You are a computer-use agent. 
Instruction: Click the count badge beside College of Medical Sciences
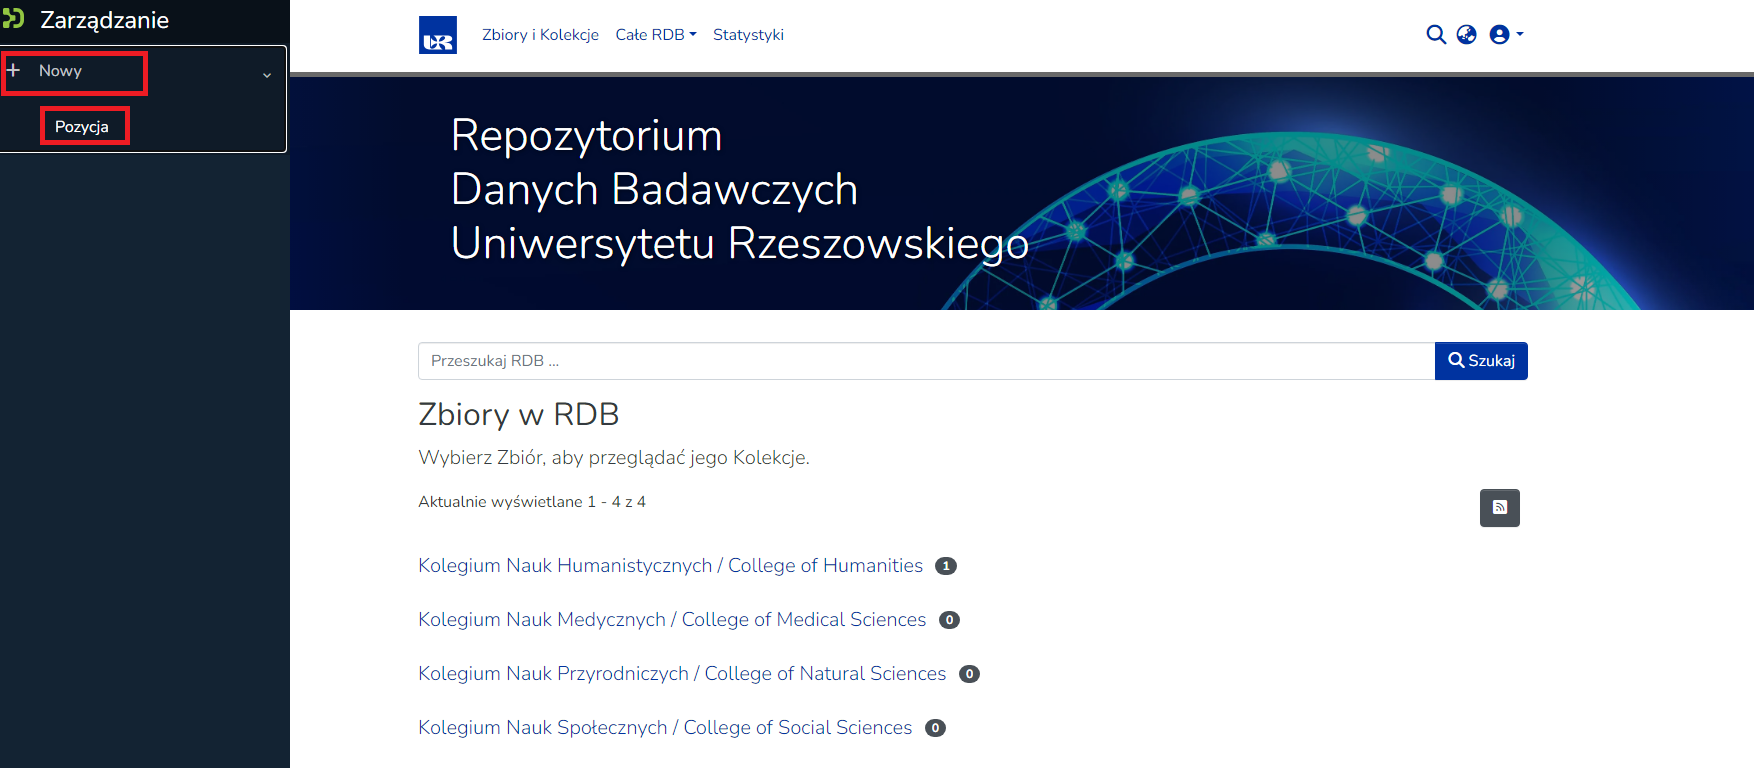coord(949,620)
